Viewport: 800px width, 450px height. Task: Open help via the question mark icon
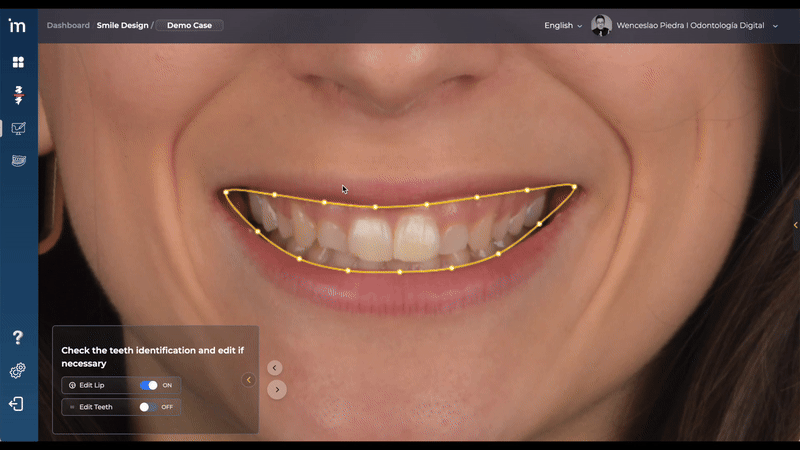pyautogui.click(x=18, y=338)
